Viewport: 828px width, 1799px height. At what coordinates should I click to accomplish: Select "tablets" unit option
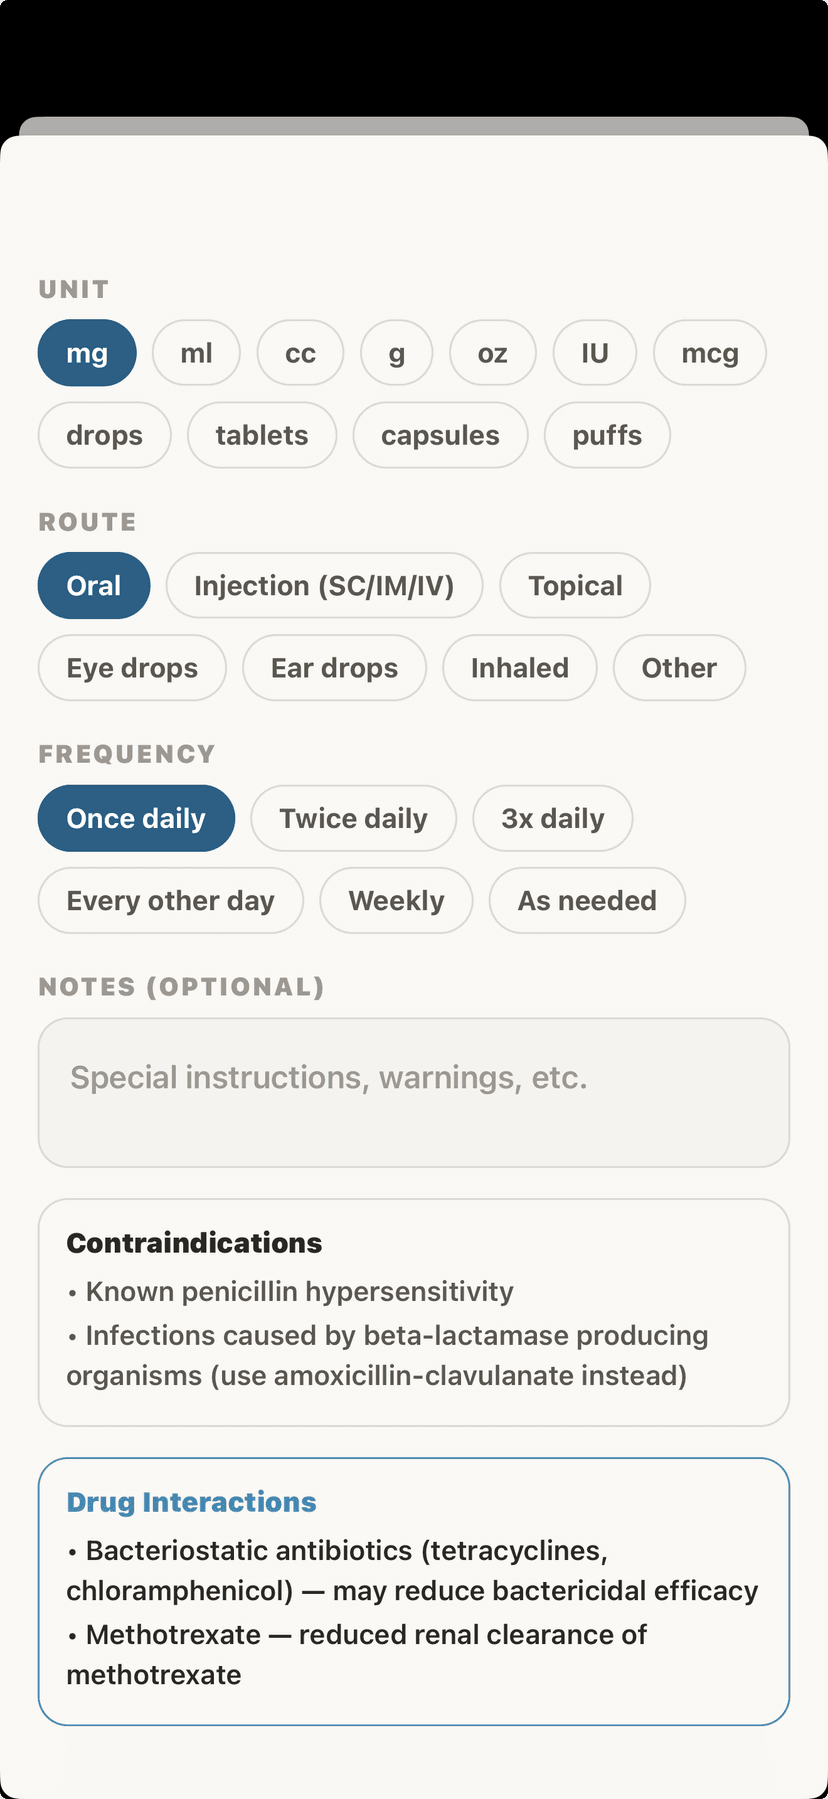point(261,435)
